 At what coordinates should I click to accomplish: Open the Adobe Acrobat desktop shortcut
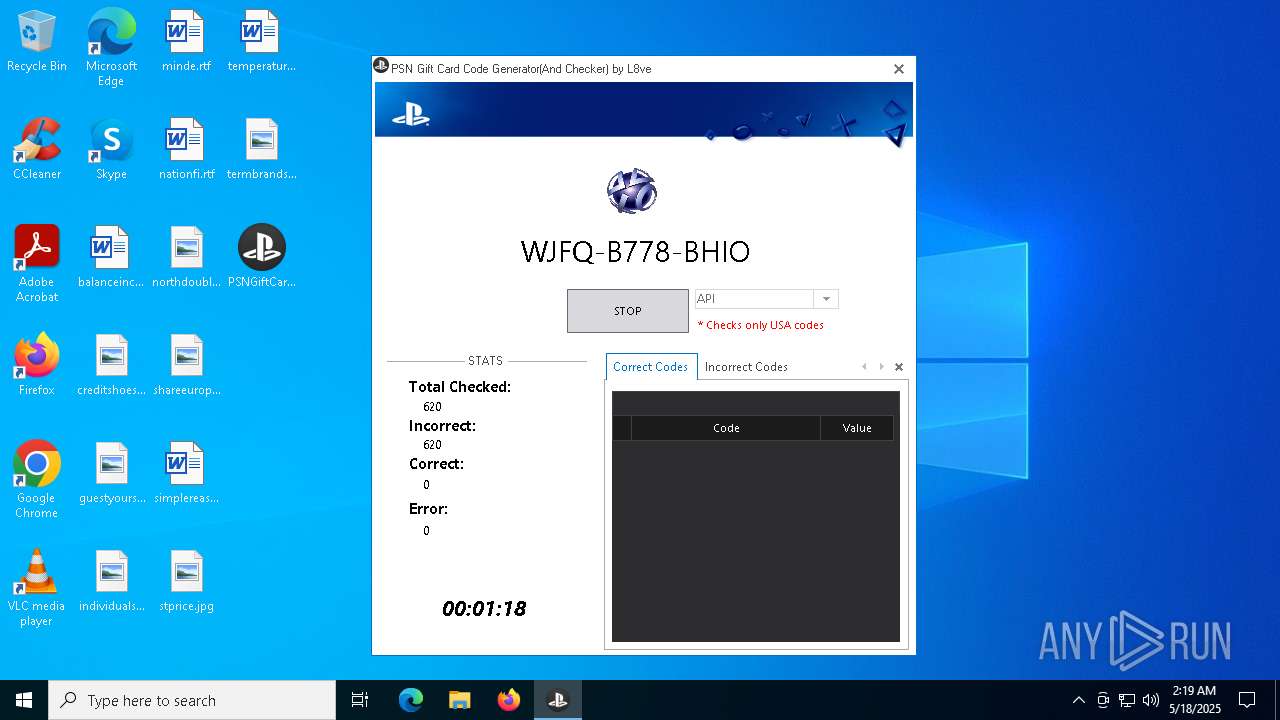pyautogui.click(x=37, y=263)
